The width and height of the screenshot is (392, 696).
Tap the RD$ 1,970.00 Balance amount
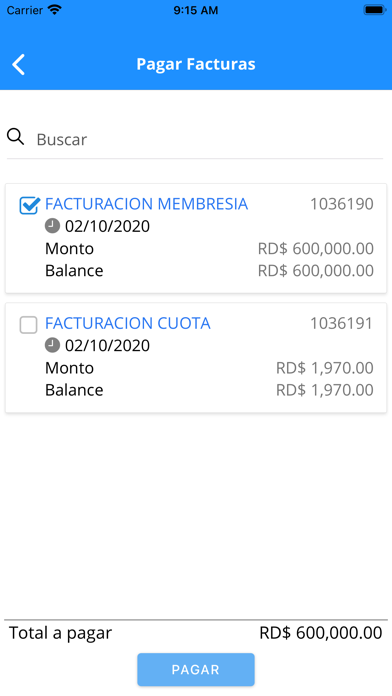pyautogui.click(x=325, y=390)
